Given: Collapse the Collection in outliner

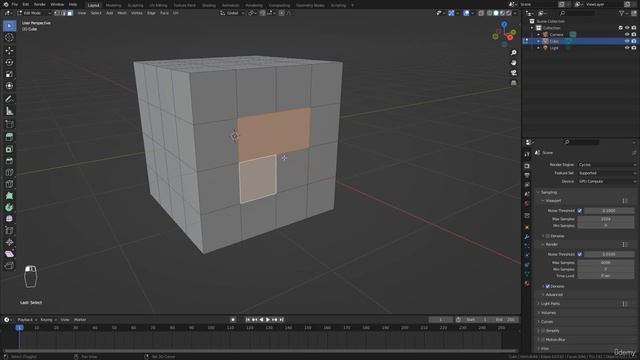Looking at the screenshot, I should (532, 28).
